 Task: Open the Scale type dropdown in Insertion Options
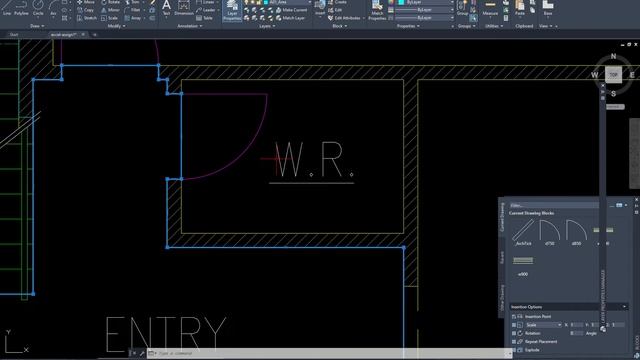[543, 325]
